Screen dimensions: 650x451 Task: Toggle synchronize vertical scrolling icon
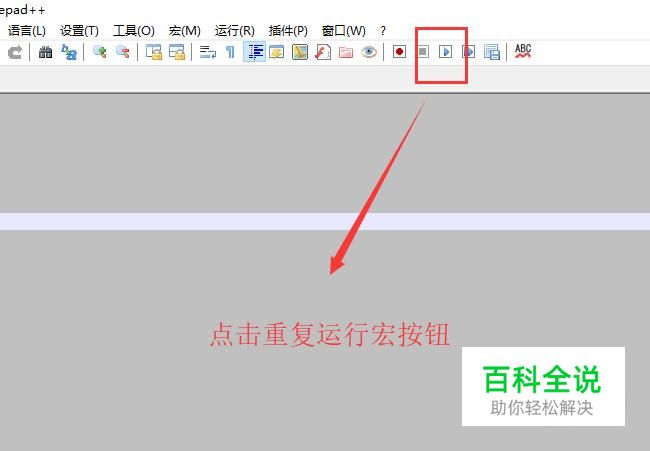pyautogui.click(x=154, y=52)
